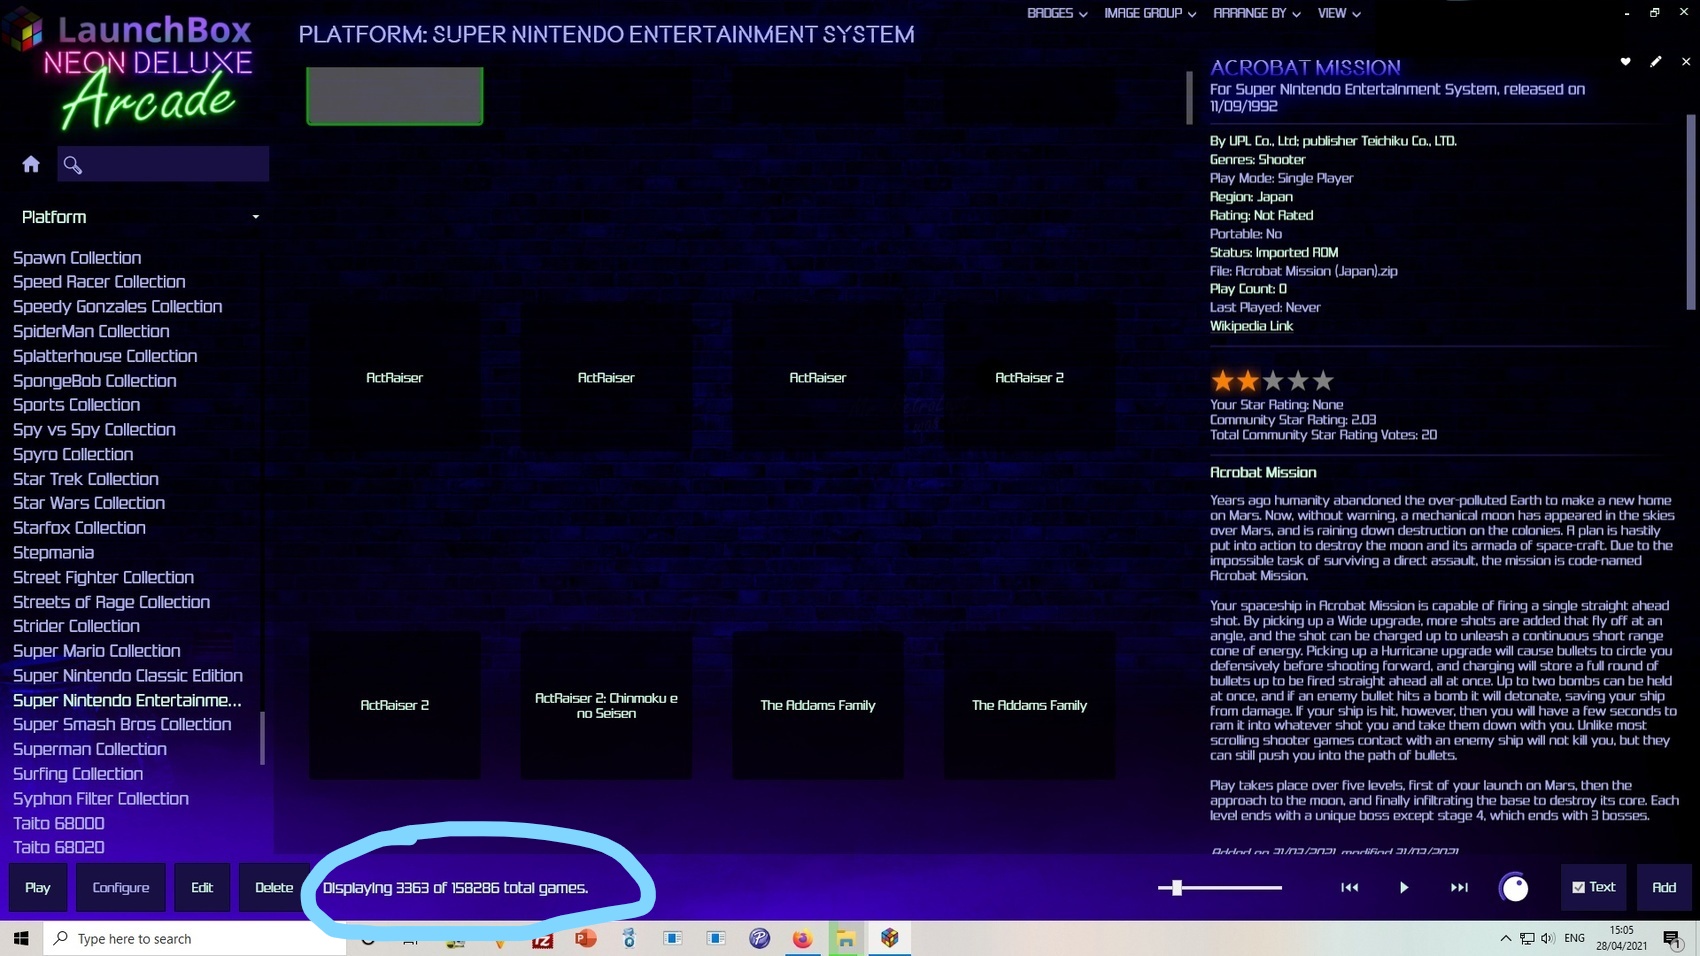Switch to Firefox in the taskbar
This screenshot has height=956, width=1700.
[x=802, y=938]
